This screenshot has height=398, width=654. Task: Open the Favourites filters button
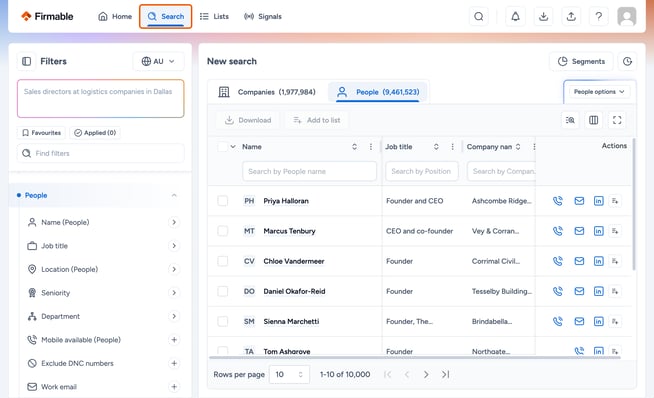pyautogui.click(x=41, y=133)
